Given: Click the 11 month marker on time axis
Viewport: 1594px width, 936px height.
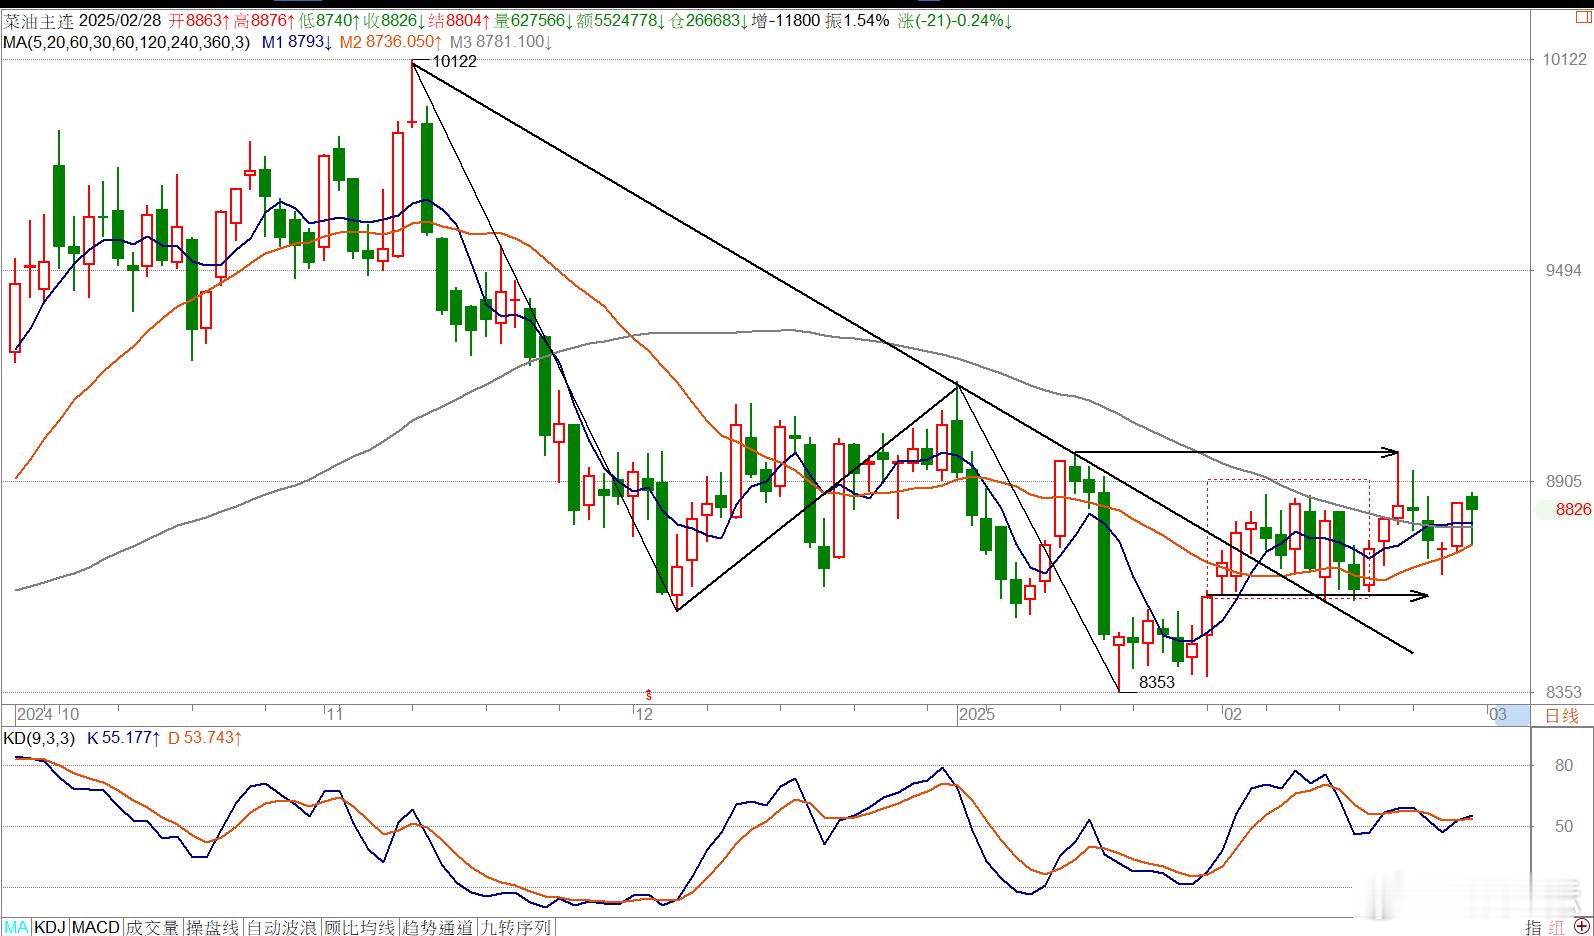Looking at the screenshot, I should pyautogui.click(x=334, y=714).
